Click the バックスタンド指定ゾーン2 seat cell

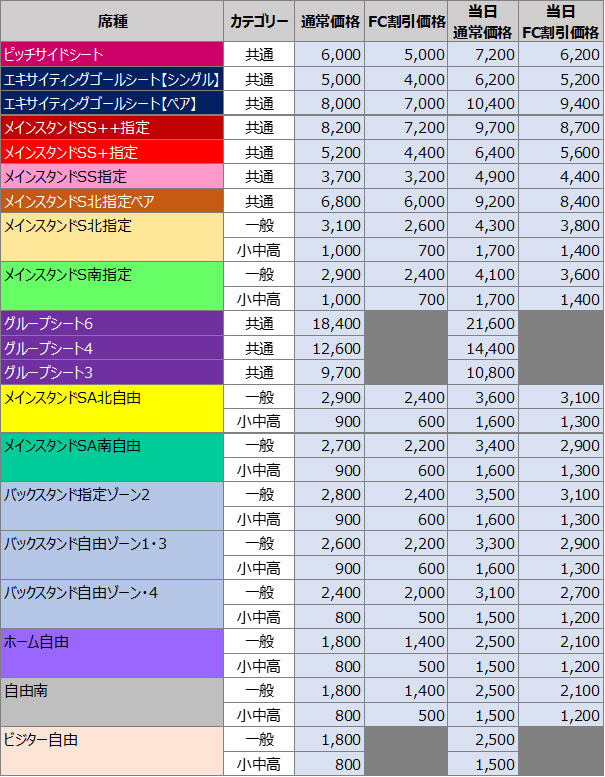click(x=112, y=507)
